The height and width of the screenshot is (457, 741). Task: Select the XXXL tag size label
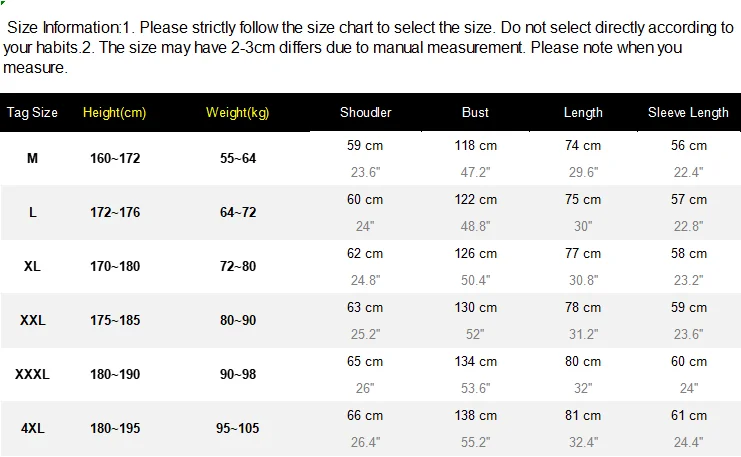point(33,375)
